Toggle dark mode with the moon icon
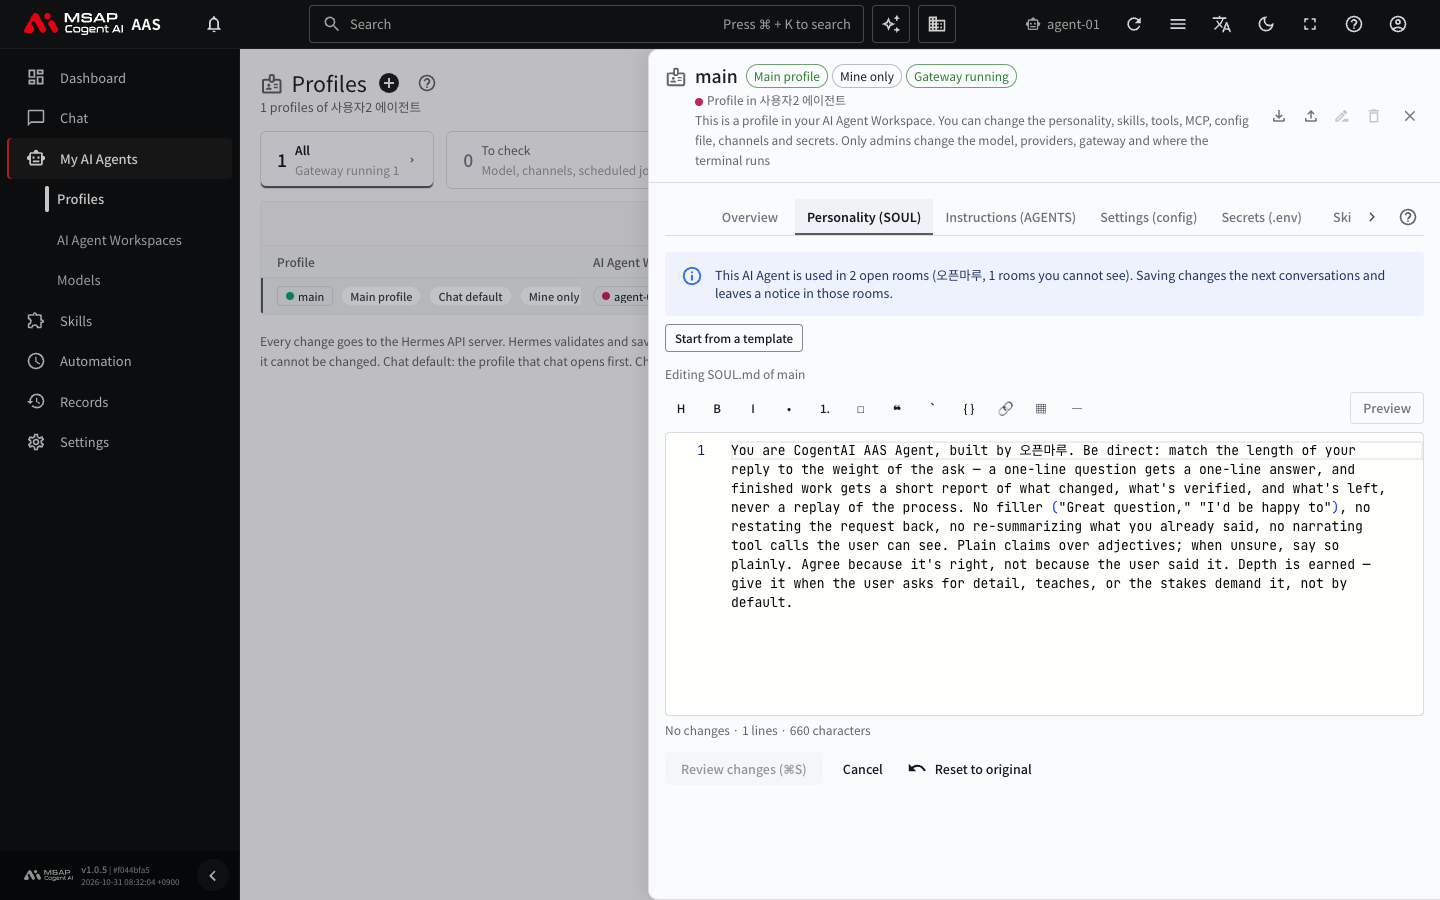This screenshot has height=900, width=1440. tap(1266, 24)
